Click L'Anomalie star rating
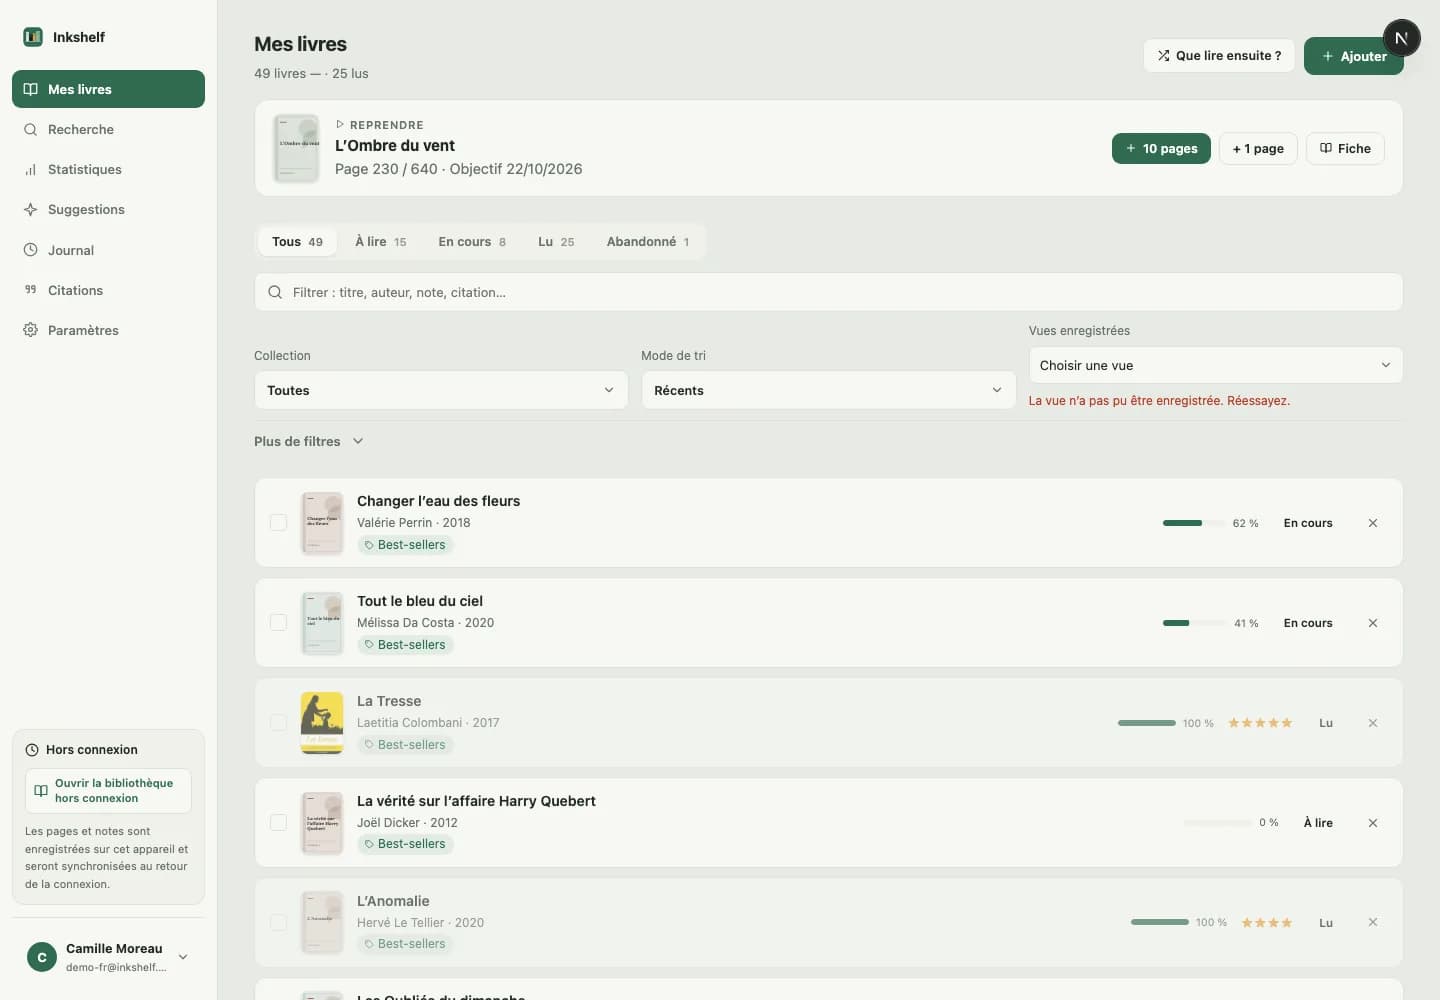Image resolution: width=1440 pixels, height=1000 pixels. click(1266, 923)
